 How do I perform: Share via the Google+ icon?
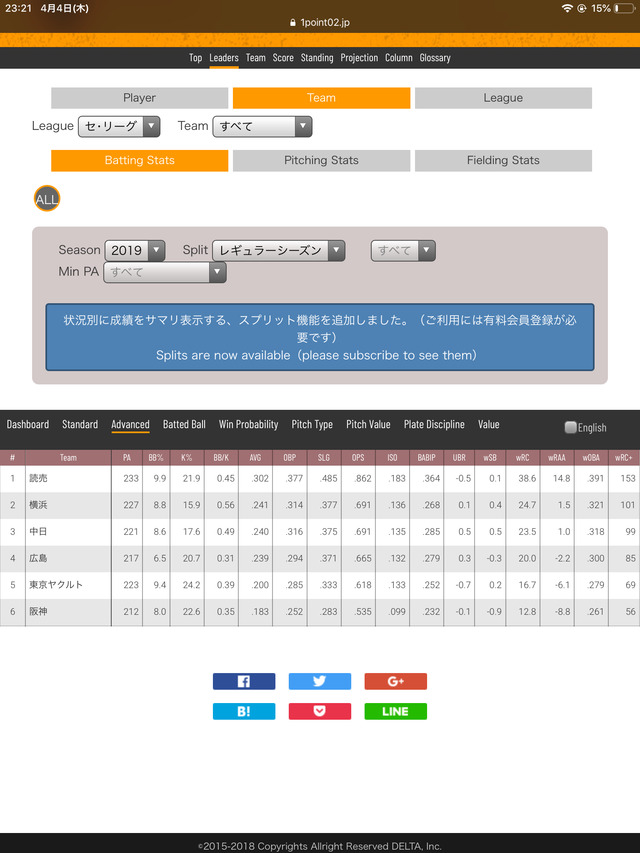(396, 681)
